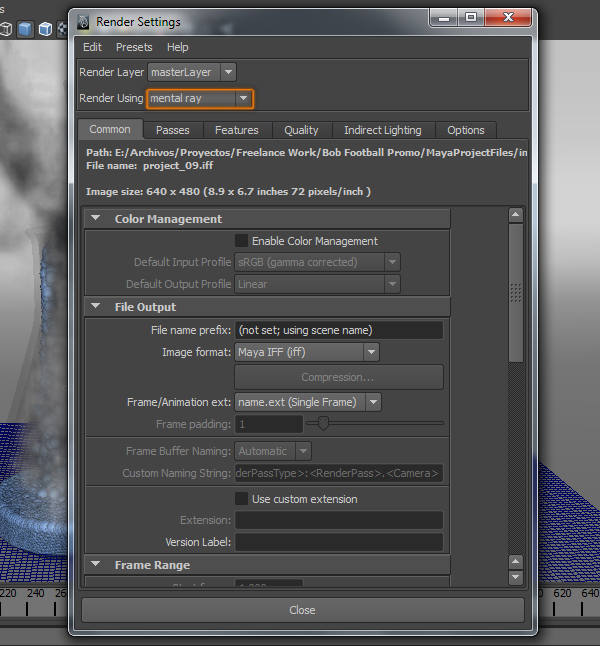Collapse the Color Management section arrow
Viewport: 600px width, 646px height.
click(x=96, y=219)
